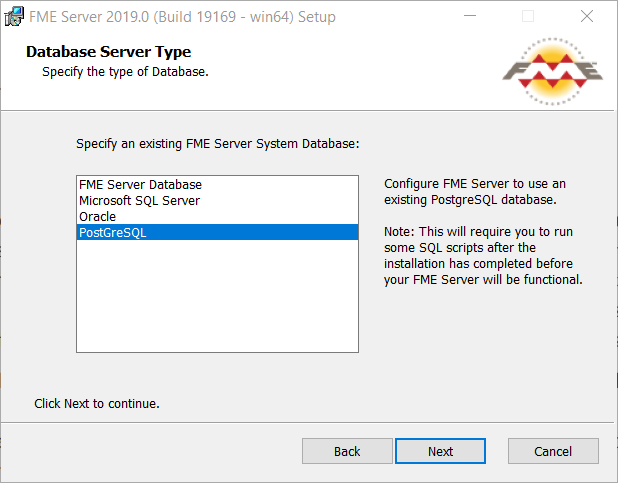Click the 'Configure FME Server' description text

475,192
